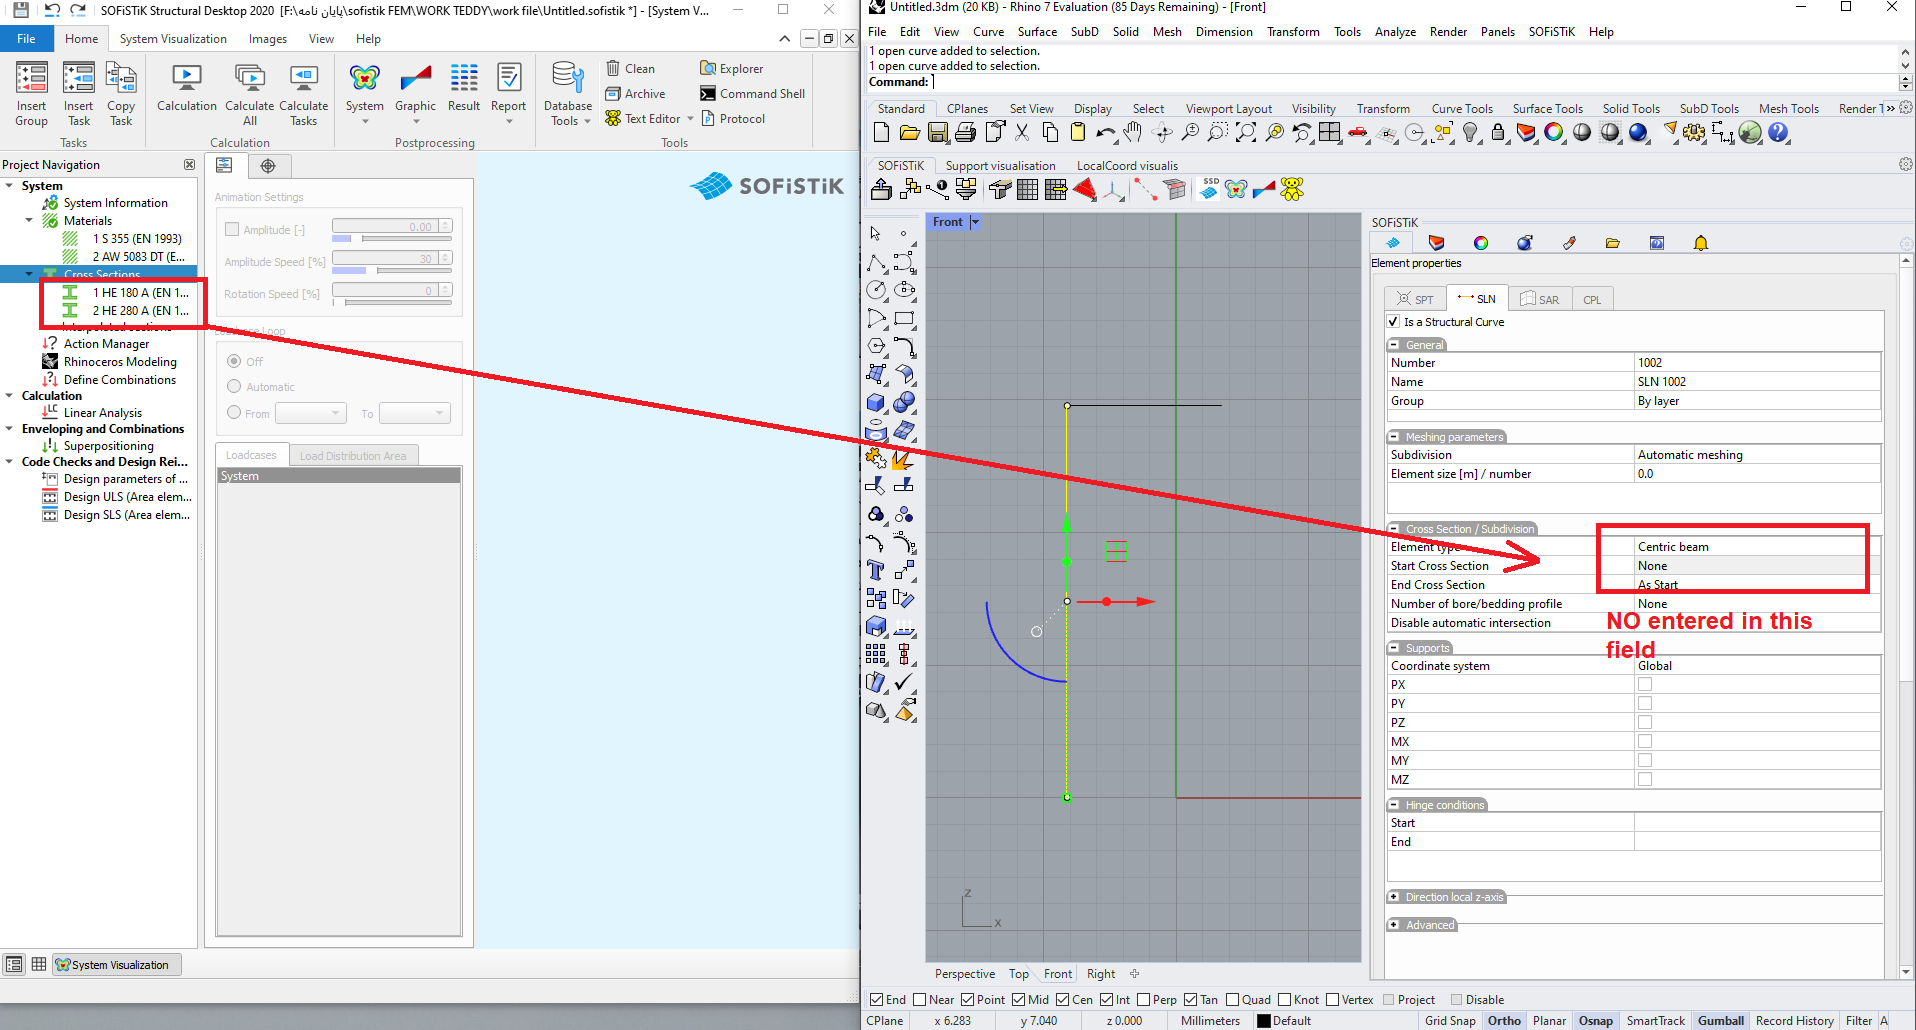Toggle the Quad osnap checkbox
This screenshot has height=1030, width=1916.
point(1233,1000)
